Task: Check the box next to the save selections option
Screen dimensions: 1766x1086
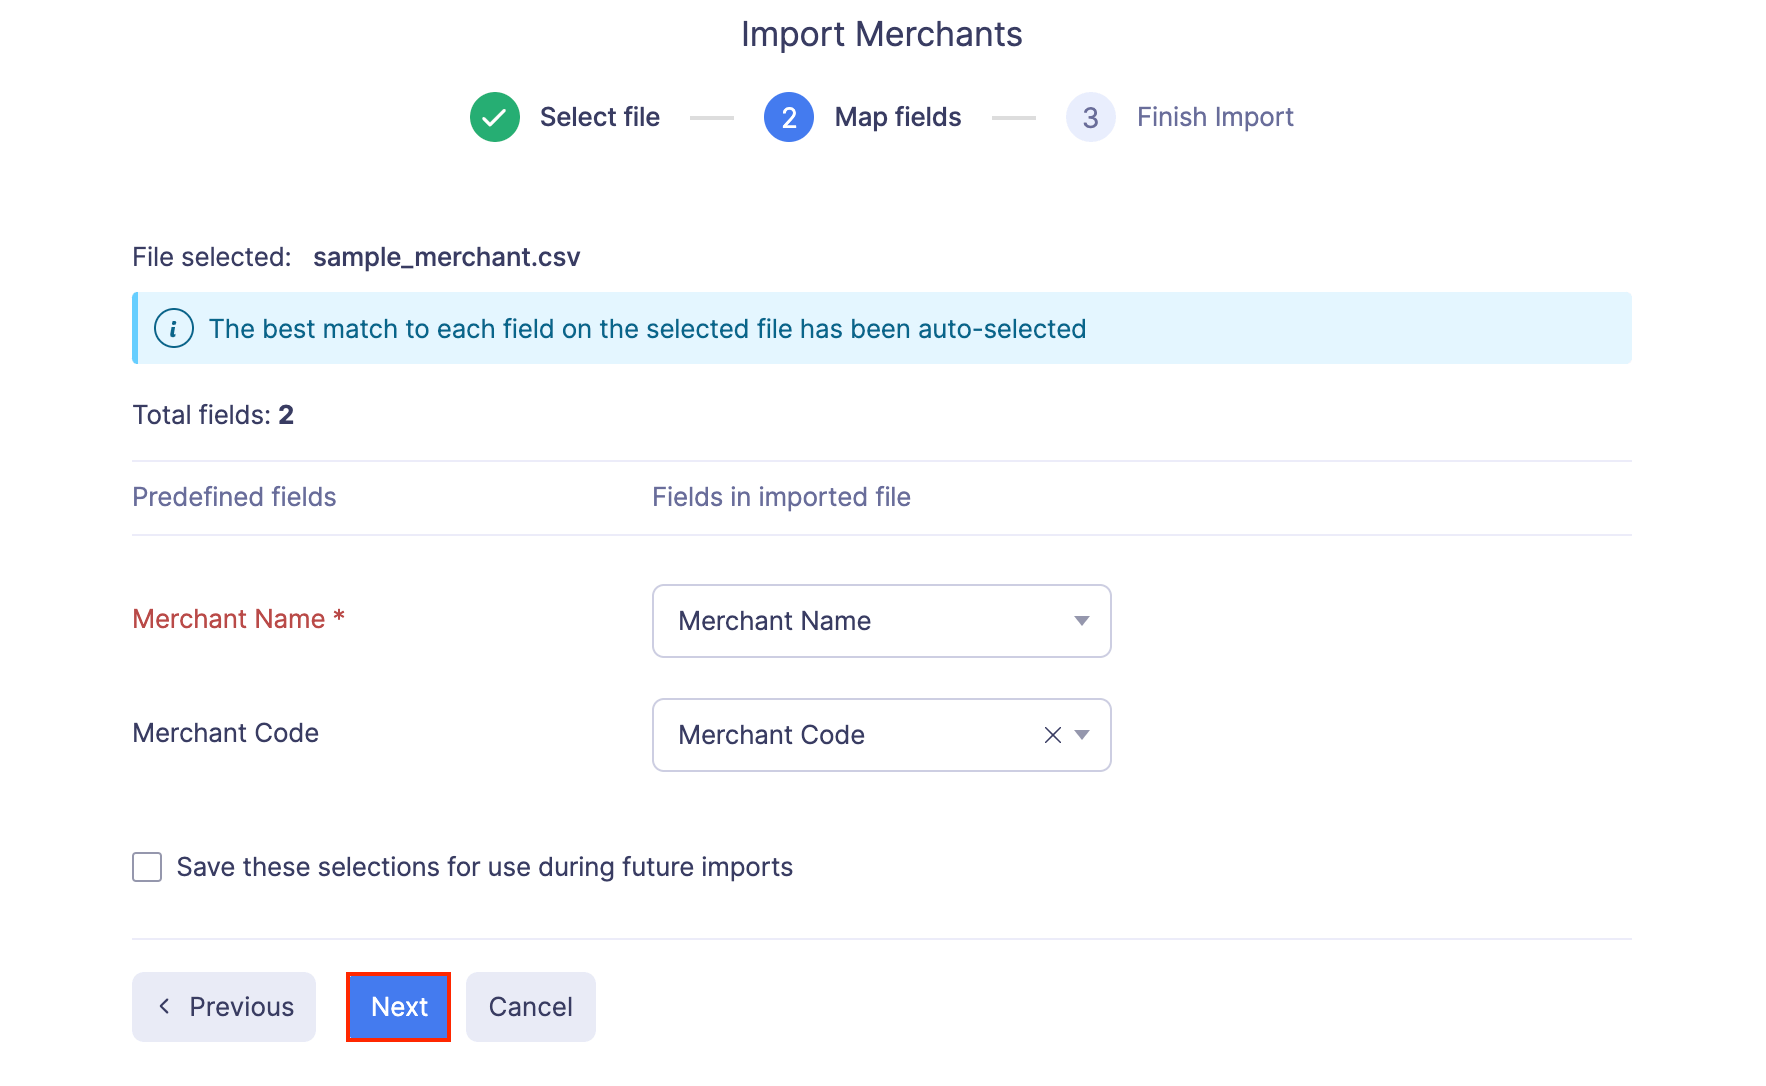Action: 146,867
